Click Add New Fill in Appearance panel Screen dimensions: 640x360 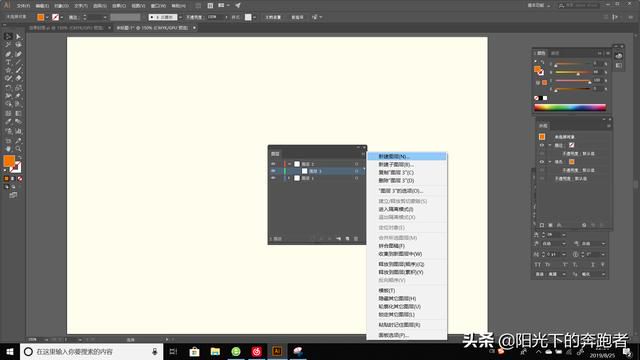550,225
